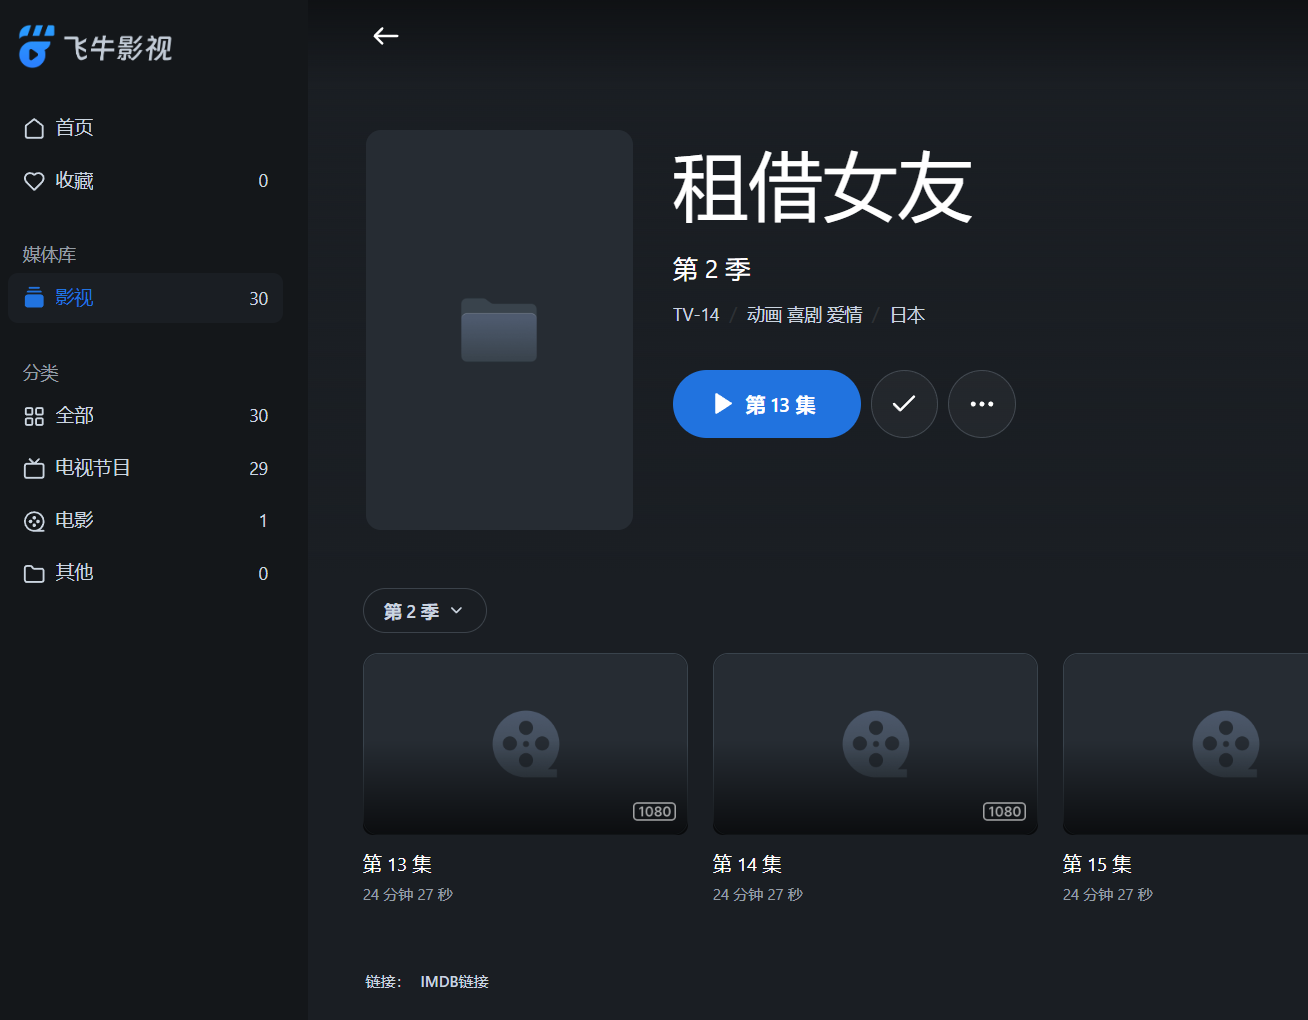Click the 首页 house icon

pos(34,128)
